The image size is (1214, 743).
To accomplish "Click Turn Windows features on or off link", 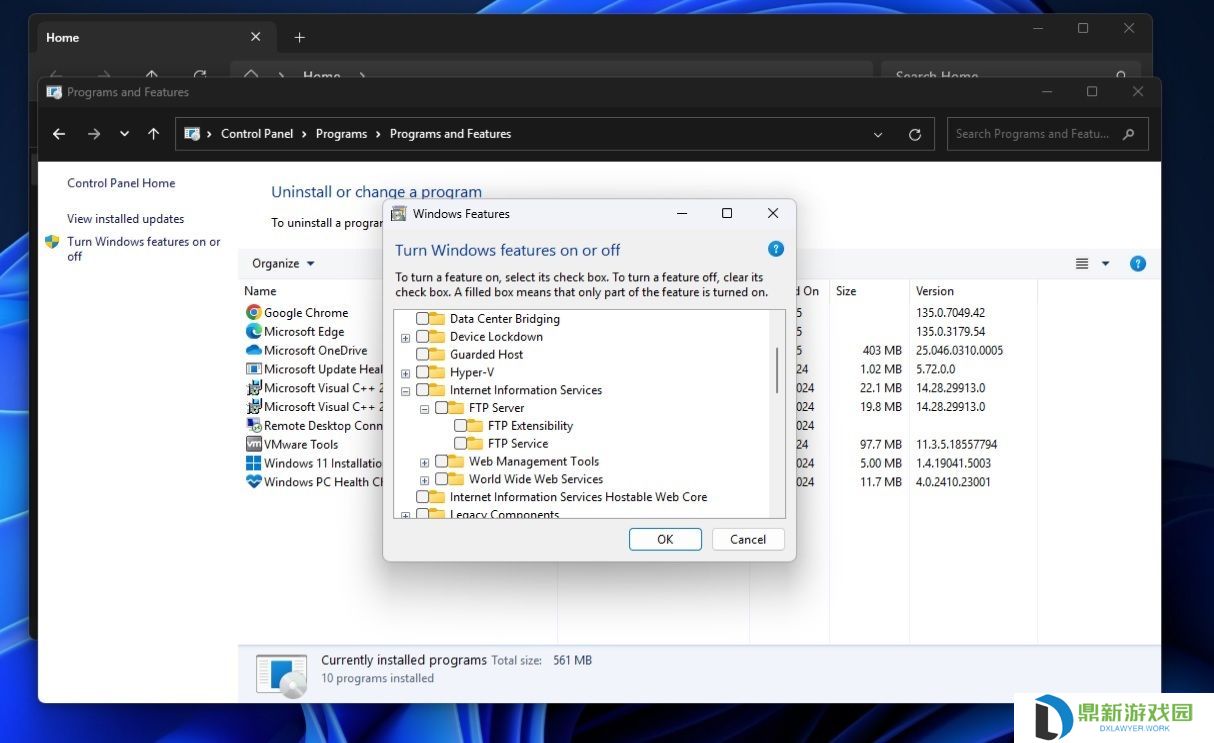I will pos(144,249).
